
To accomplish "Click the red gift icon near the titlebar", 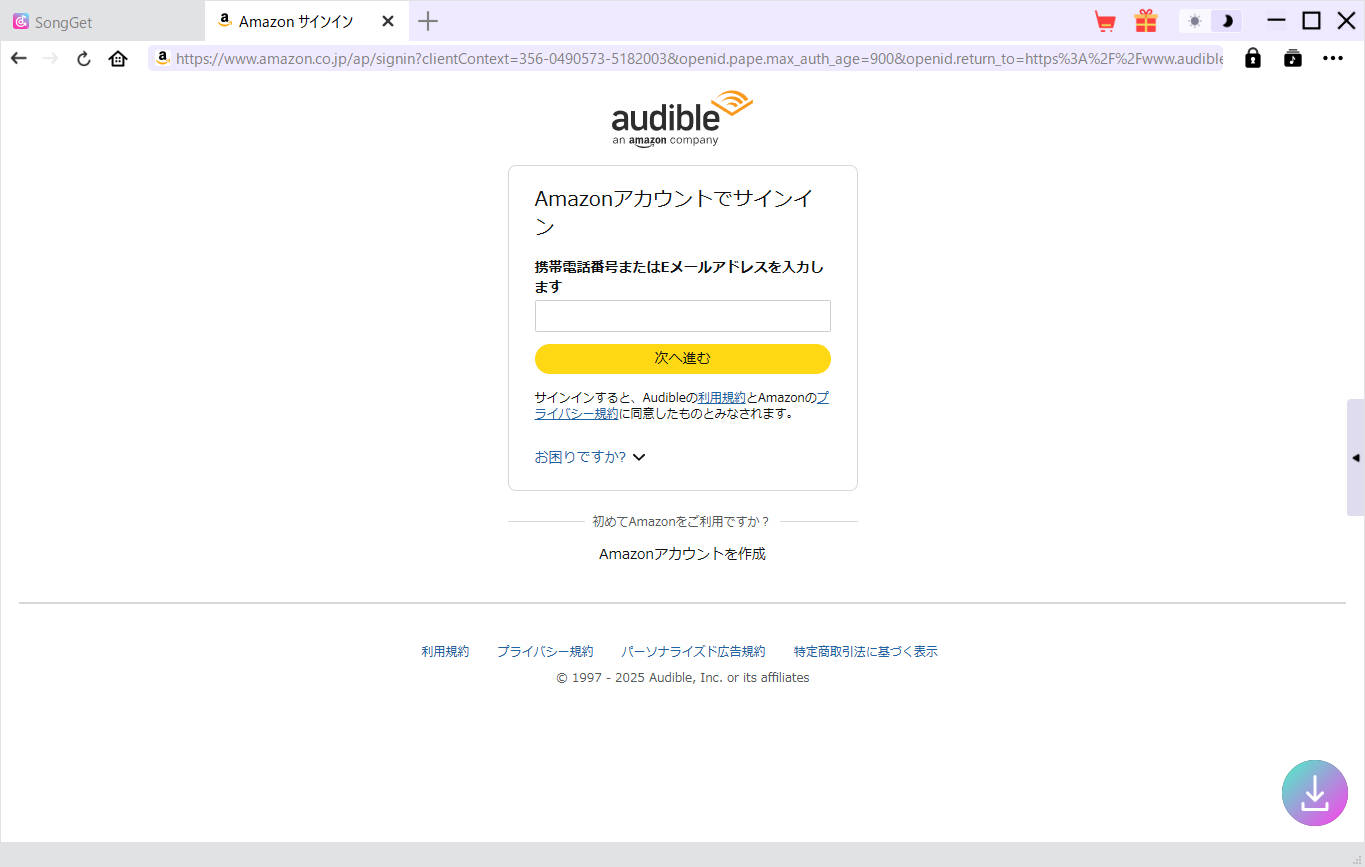I will coord(1145,20).
